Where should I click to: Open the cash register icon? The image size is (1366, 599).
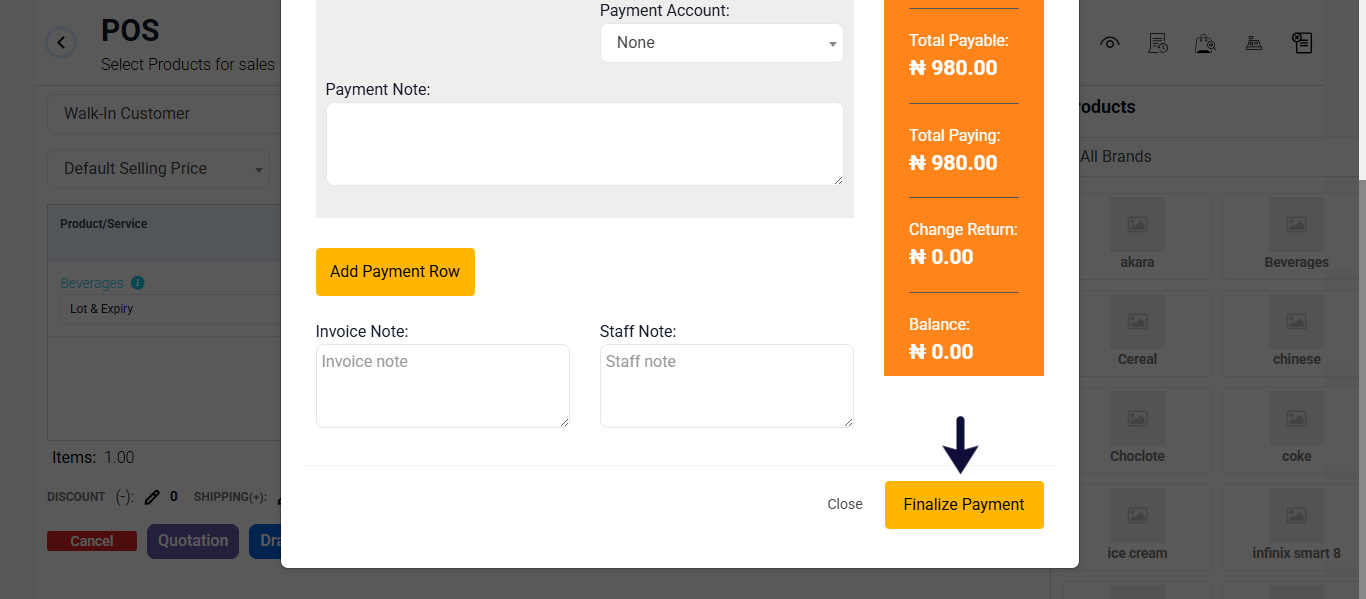1253,43
